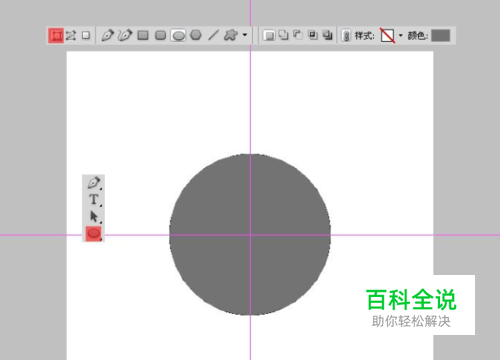
Task: Select the Ellipse tool in tool panel
Action: click(94, 233)
